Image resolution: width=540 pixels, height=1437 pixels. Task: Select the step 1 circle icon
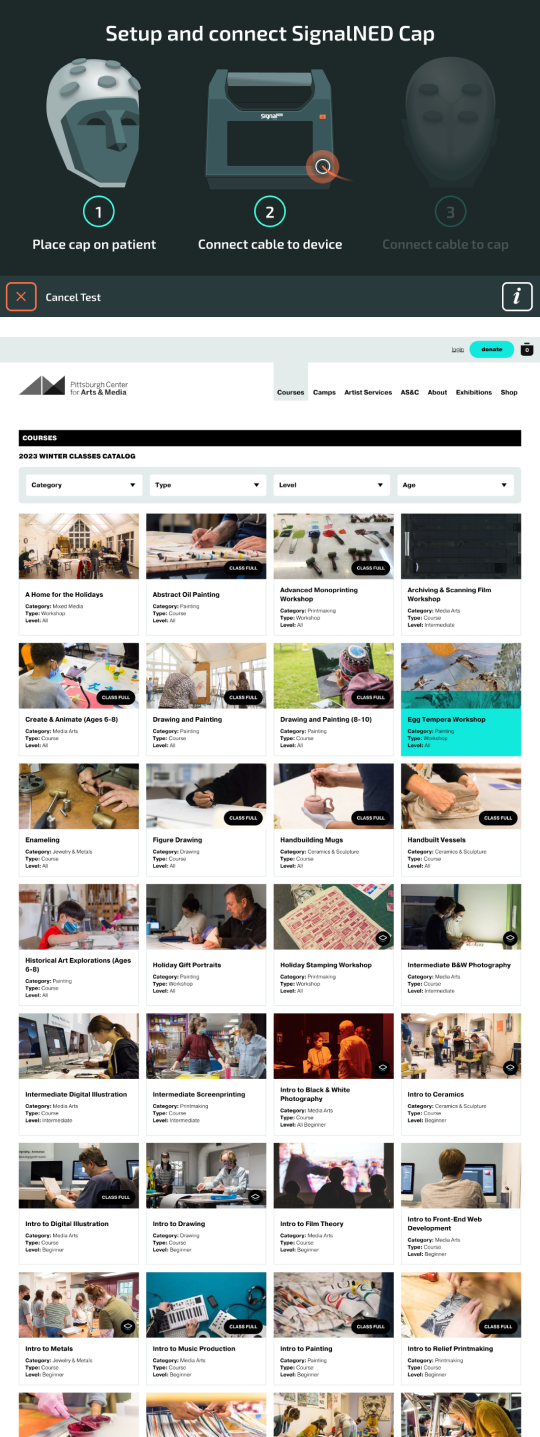pyautogui.click(x=98, y=212)
